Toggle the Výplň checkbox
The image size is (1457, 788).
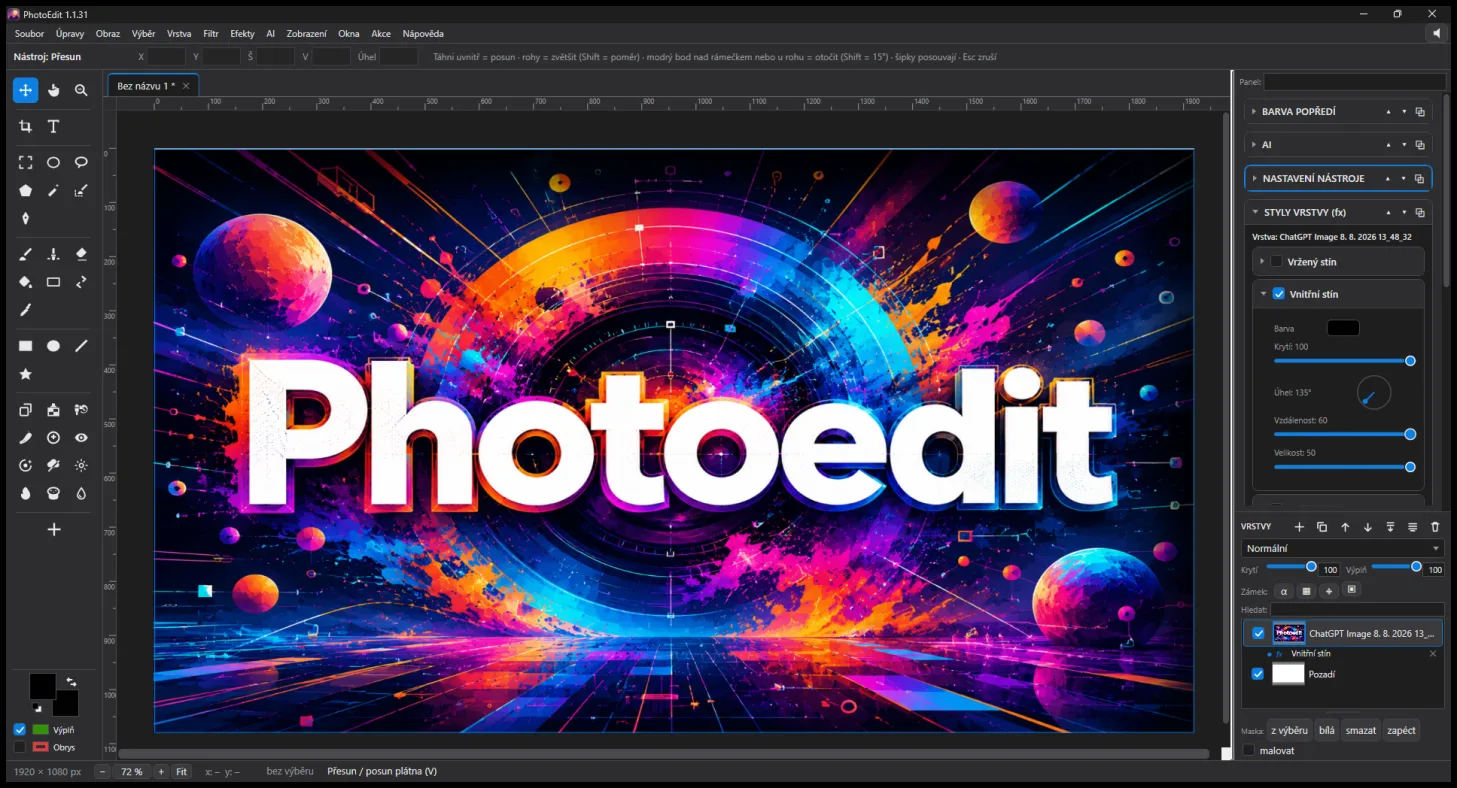[20, 730]
